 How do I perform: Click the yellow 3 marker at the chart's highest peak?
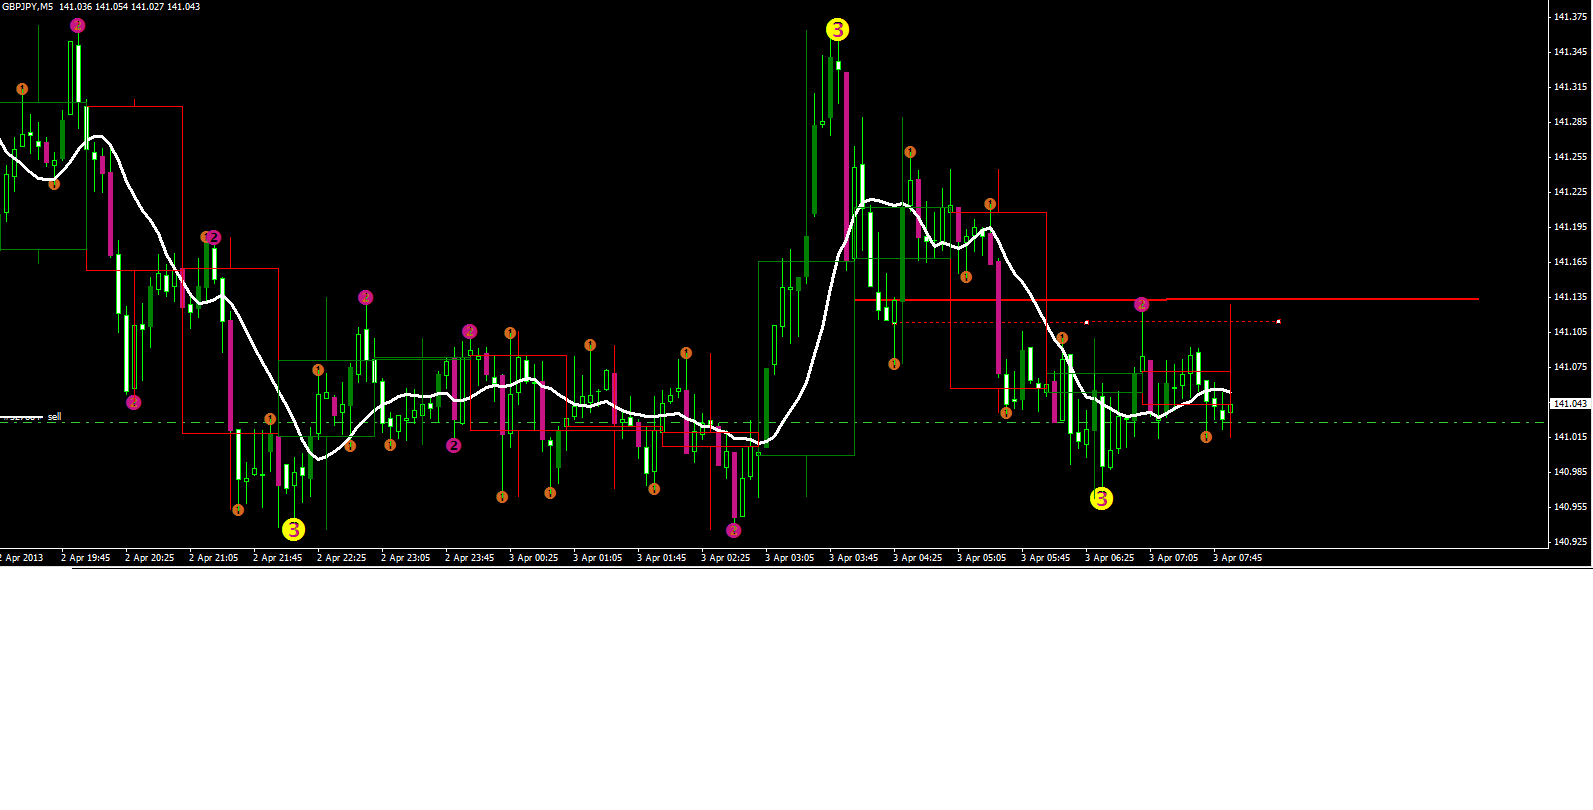click(x=837, y=30)
